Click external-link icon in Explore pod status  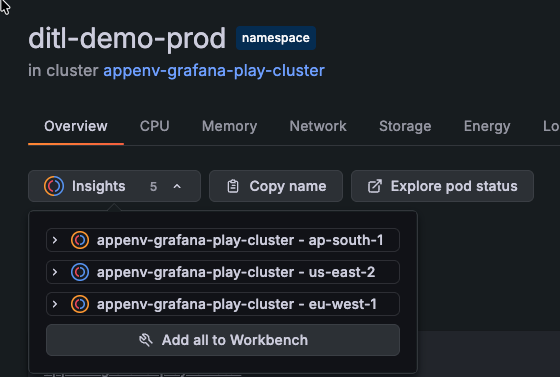(375, 186)
